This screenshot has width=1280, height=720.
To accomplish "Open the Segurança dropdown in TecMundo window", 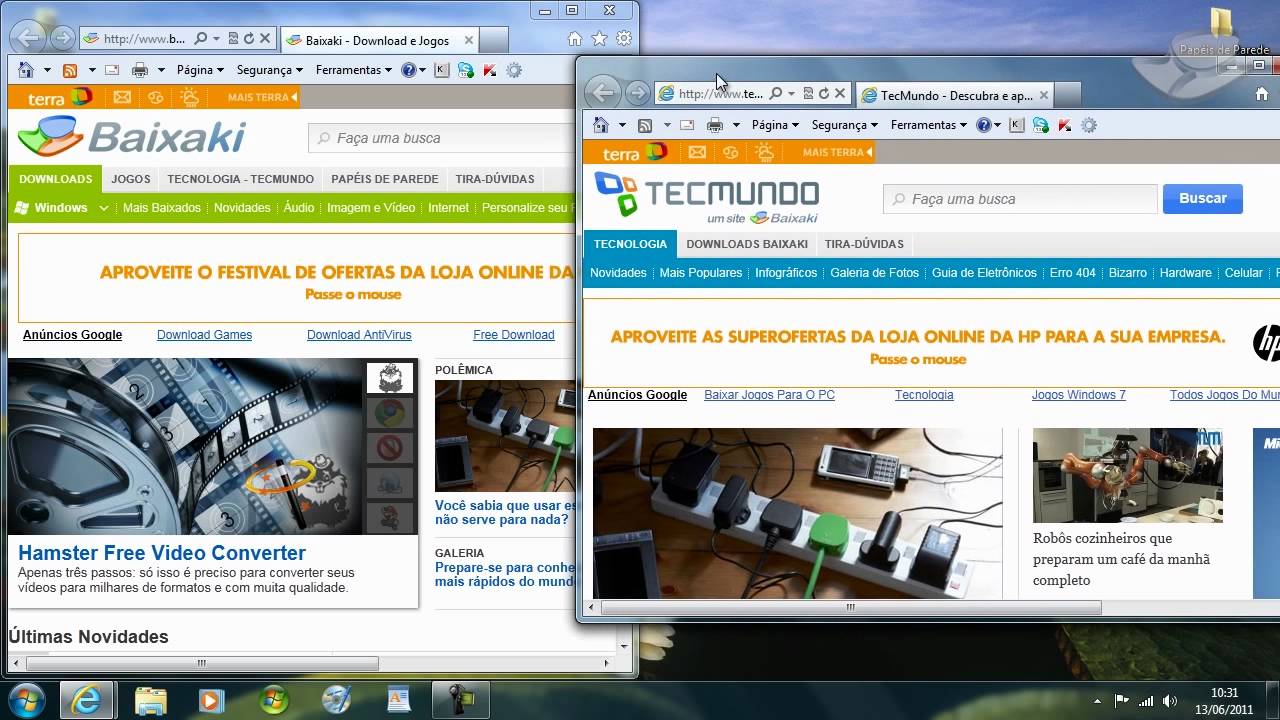I will [845, 125].
